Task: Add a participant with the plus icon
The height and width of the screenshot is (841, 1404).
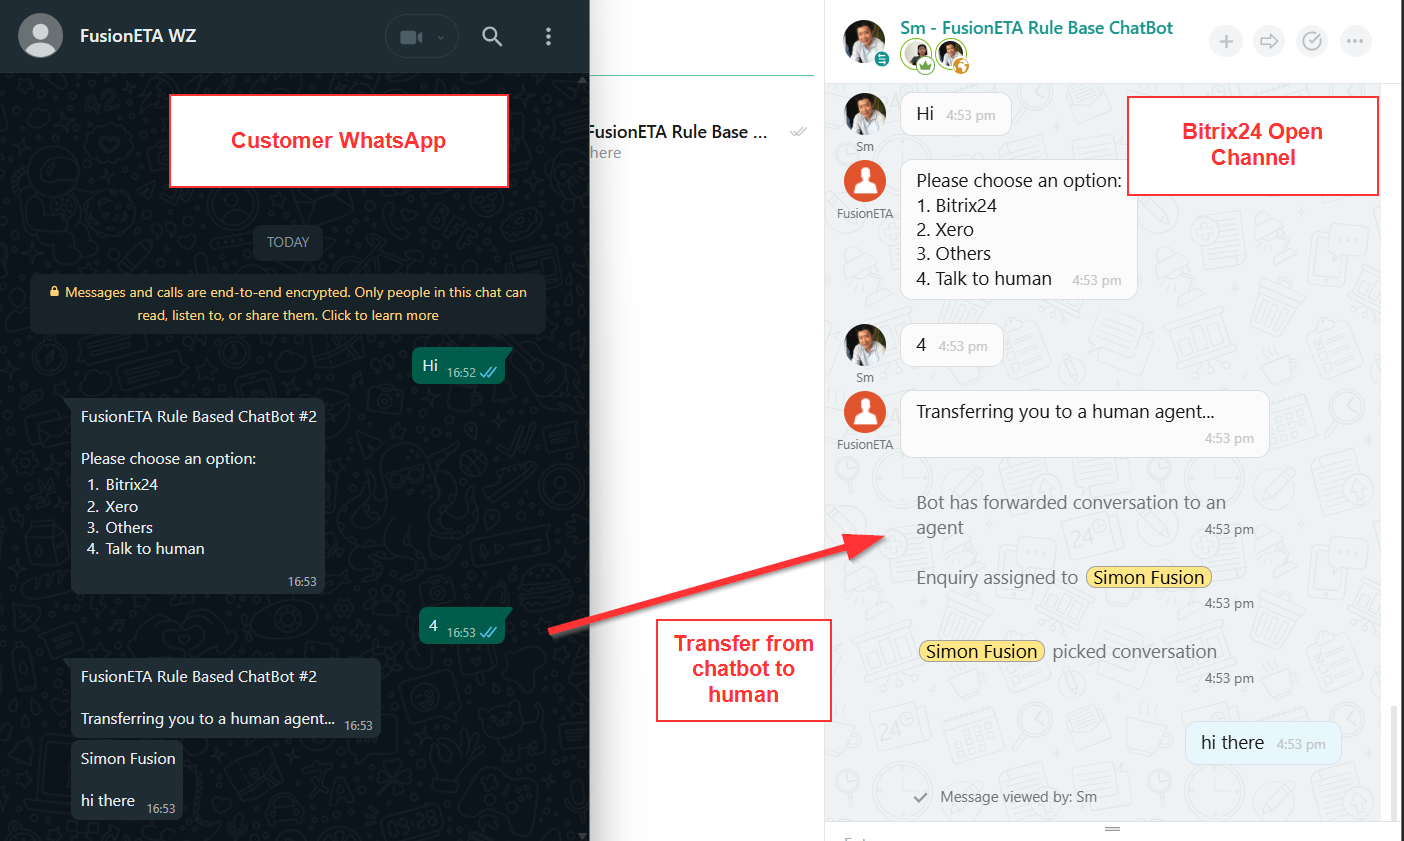Action: coord(1226,41)
